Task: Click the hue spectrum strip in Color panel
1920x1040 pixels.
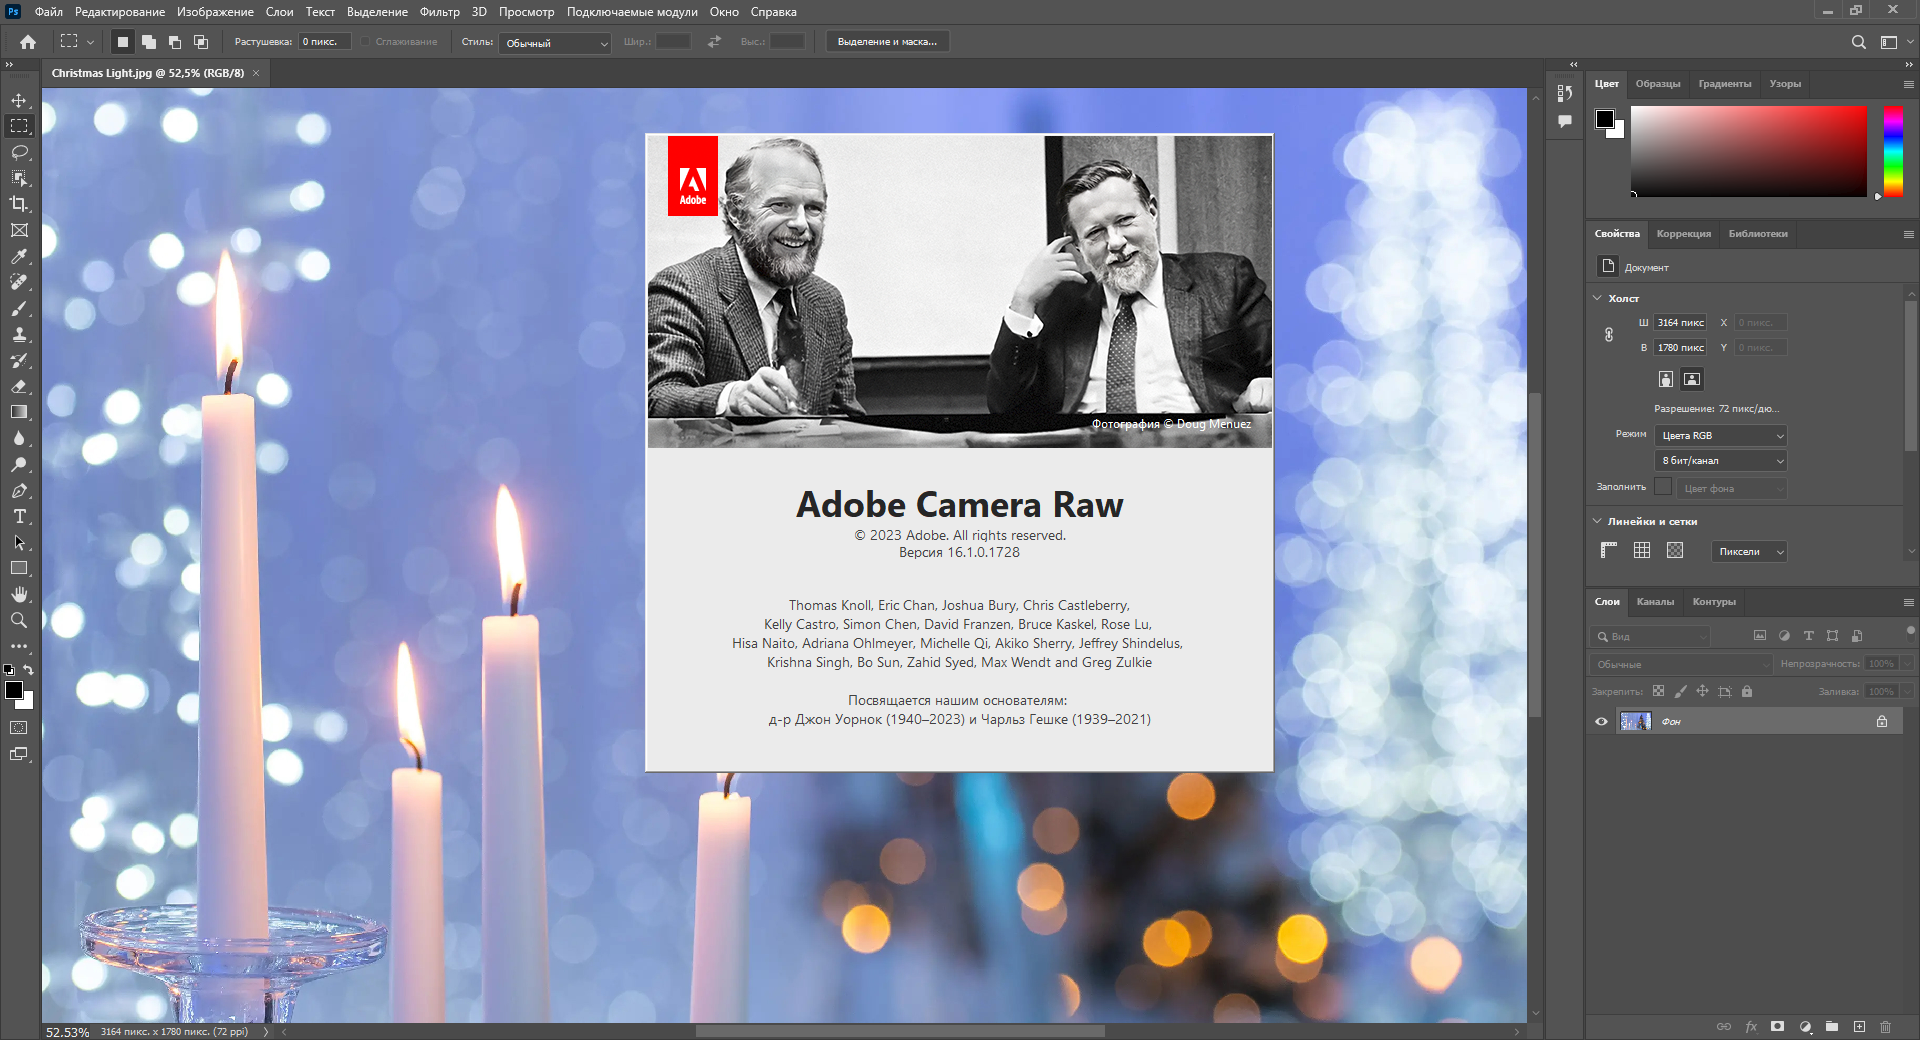Action: (1893, 151)
